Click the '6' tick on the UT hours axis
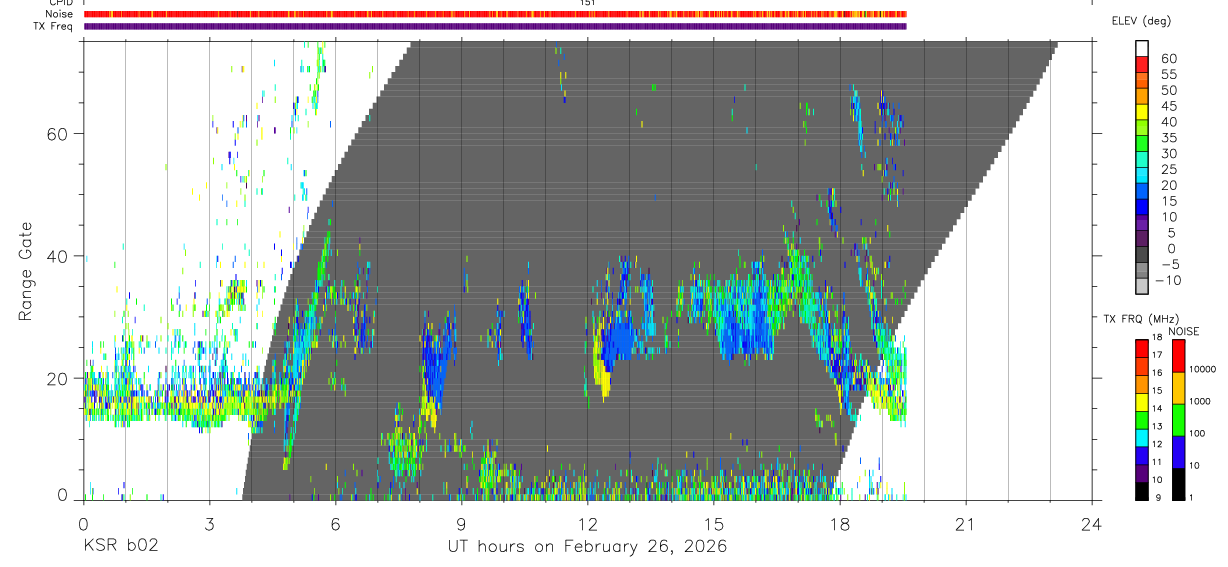Viewport: 1228px width, 567px height. coord(335,523)
